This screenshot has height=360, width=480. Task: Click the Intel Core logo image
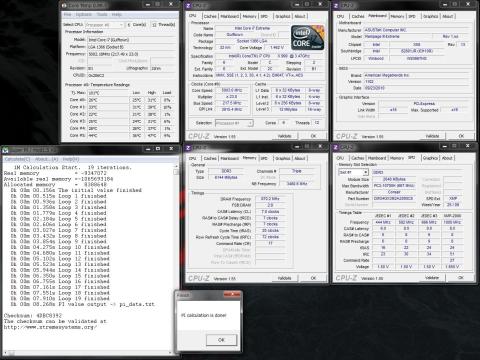coord(307,38)
